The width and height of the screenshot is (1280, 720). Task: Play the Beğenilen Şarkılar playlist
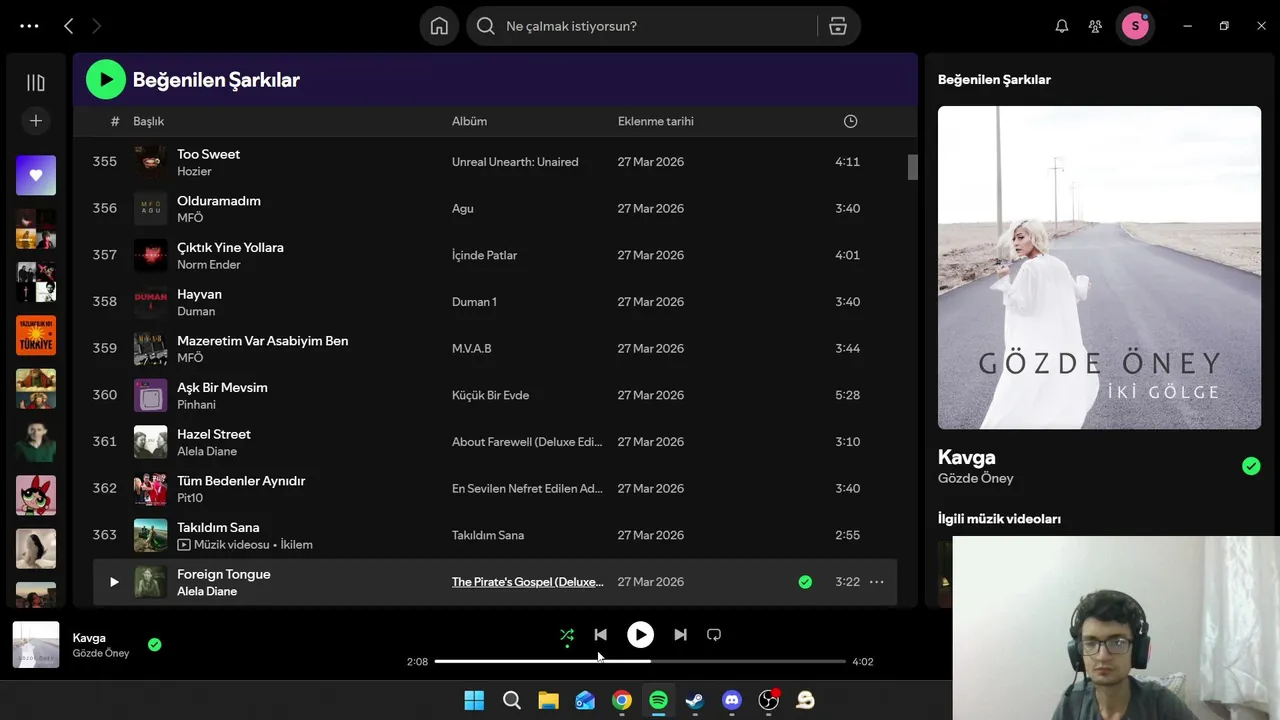click(106, 80)
